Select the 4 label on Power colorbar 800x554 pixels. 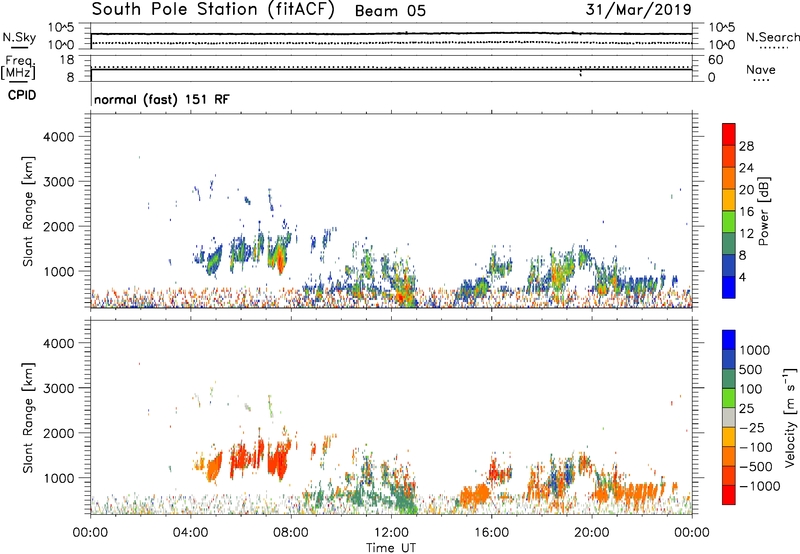tap(743, 277)
